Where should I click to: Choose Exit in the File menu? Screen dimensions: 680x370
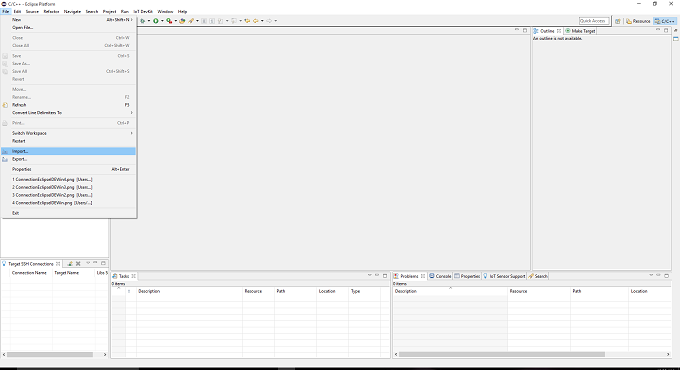pyautogui.click(x=69, y=213)
